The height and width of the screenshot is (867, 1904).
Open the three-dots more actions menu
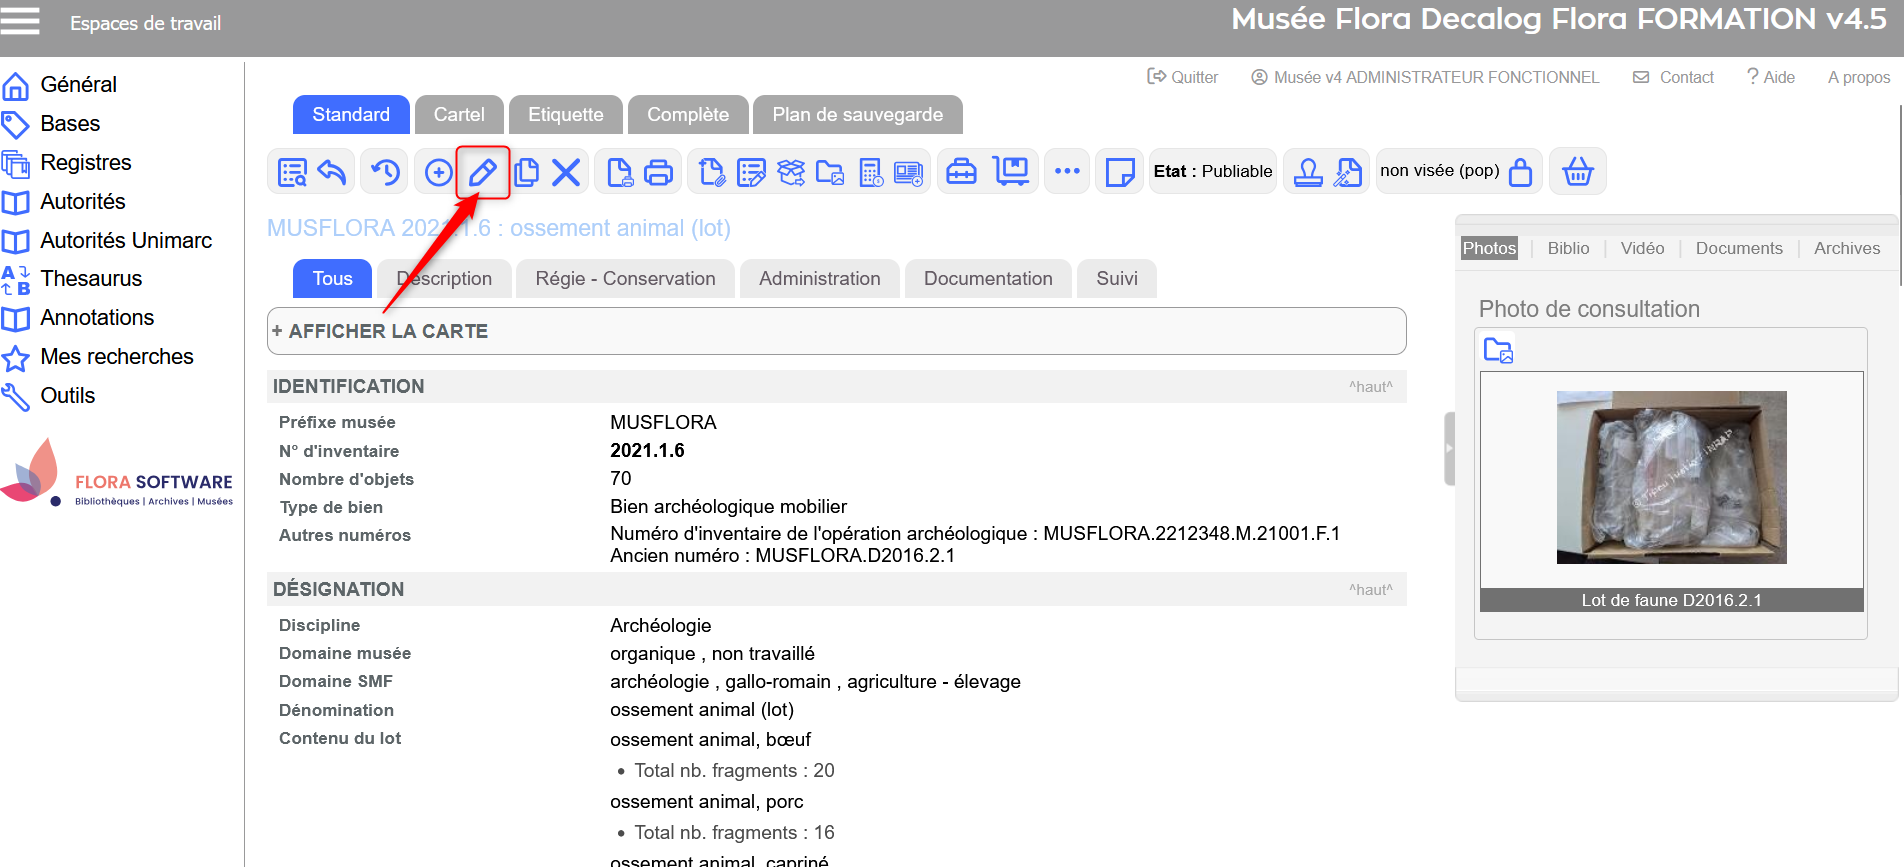pos(1067,171)
